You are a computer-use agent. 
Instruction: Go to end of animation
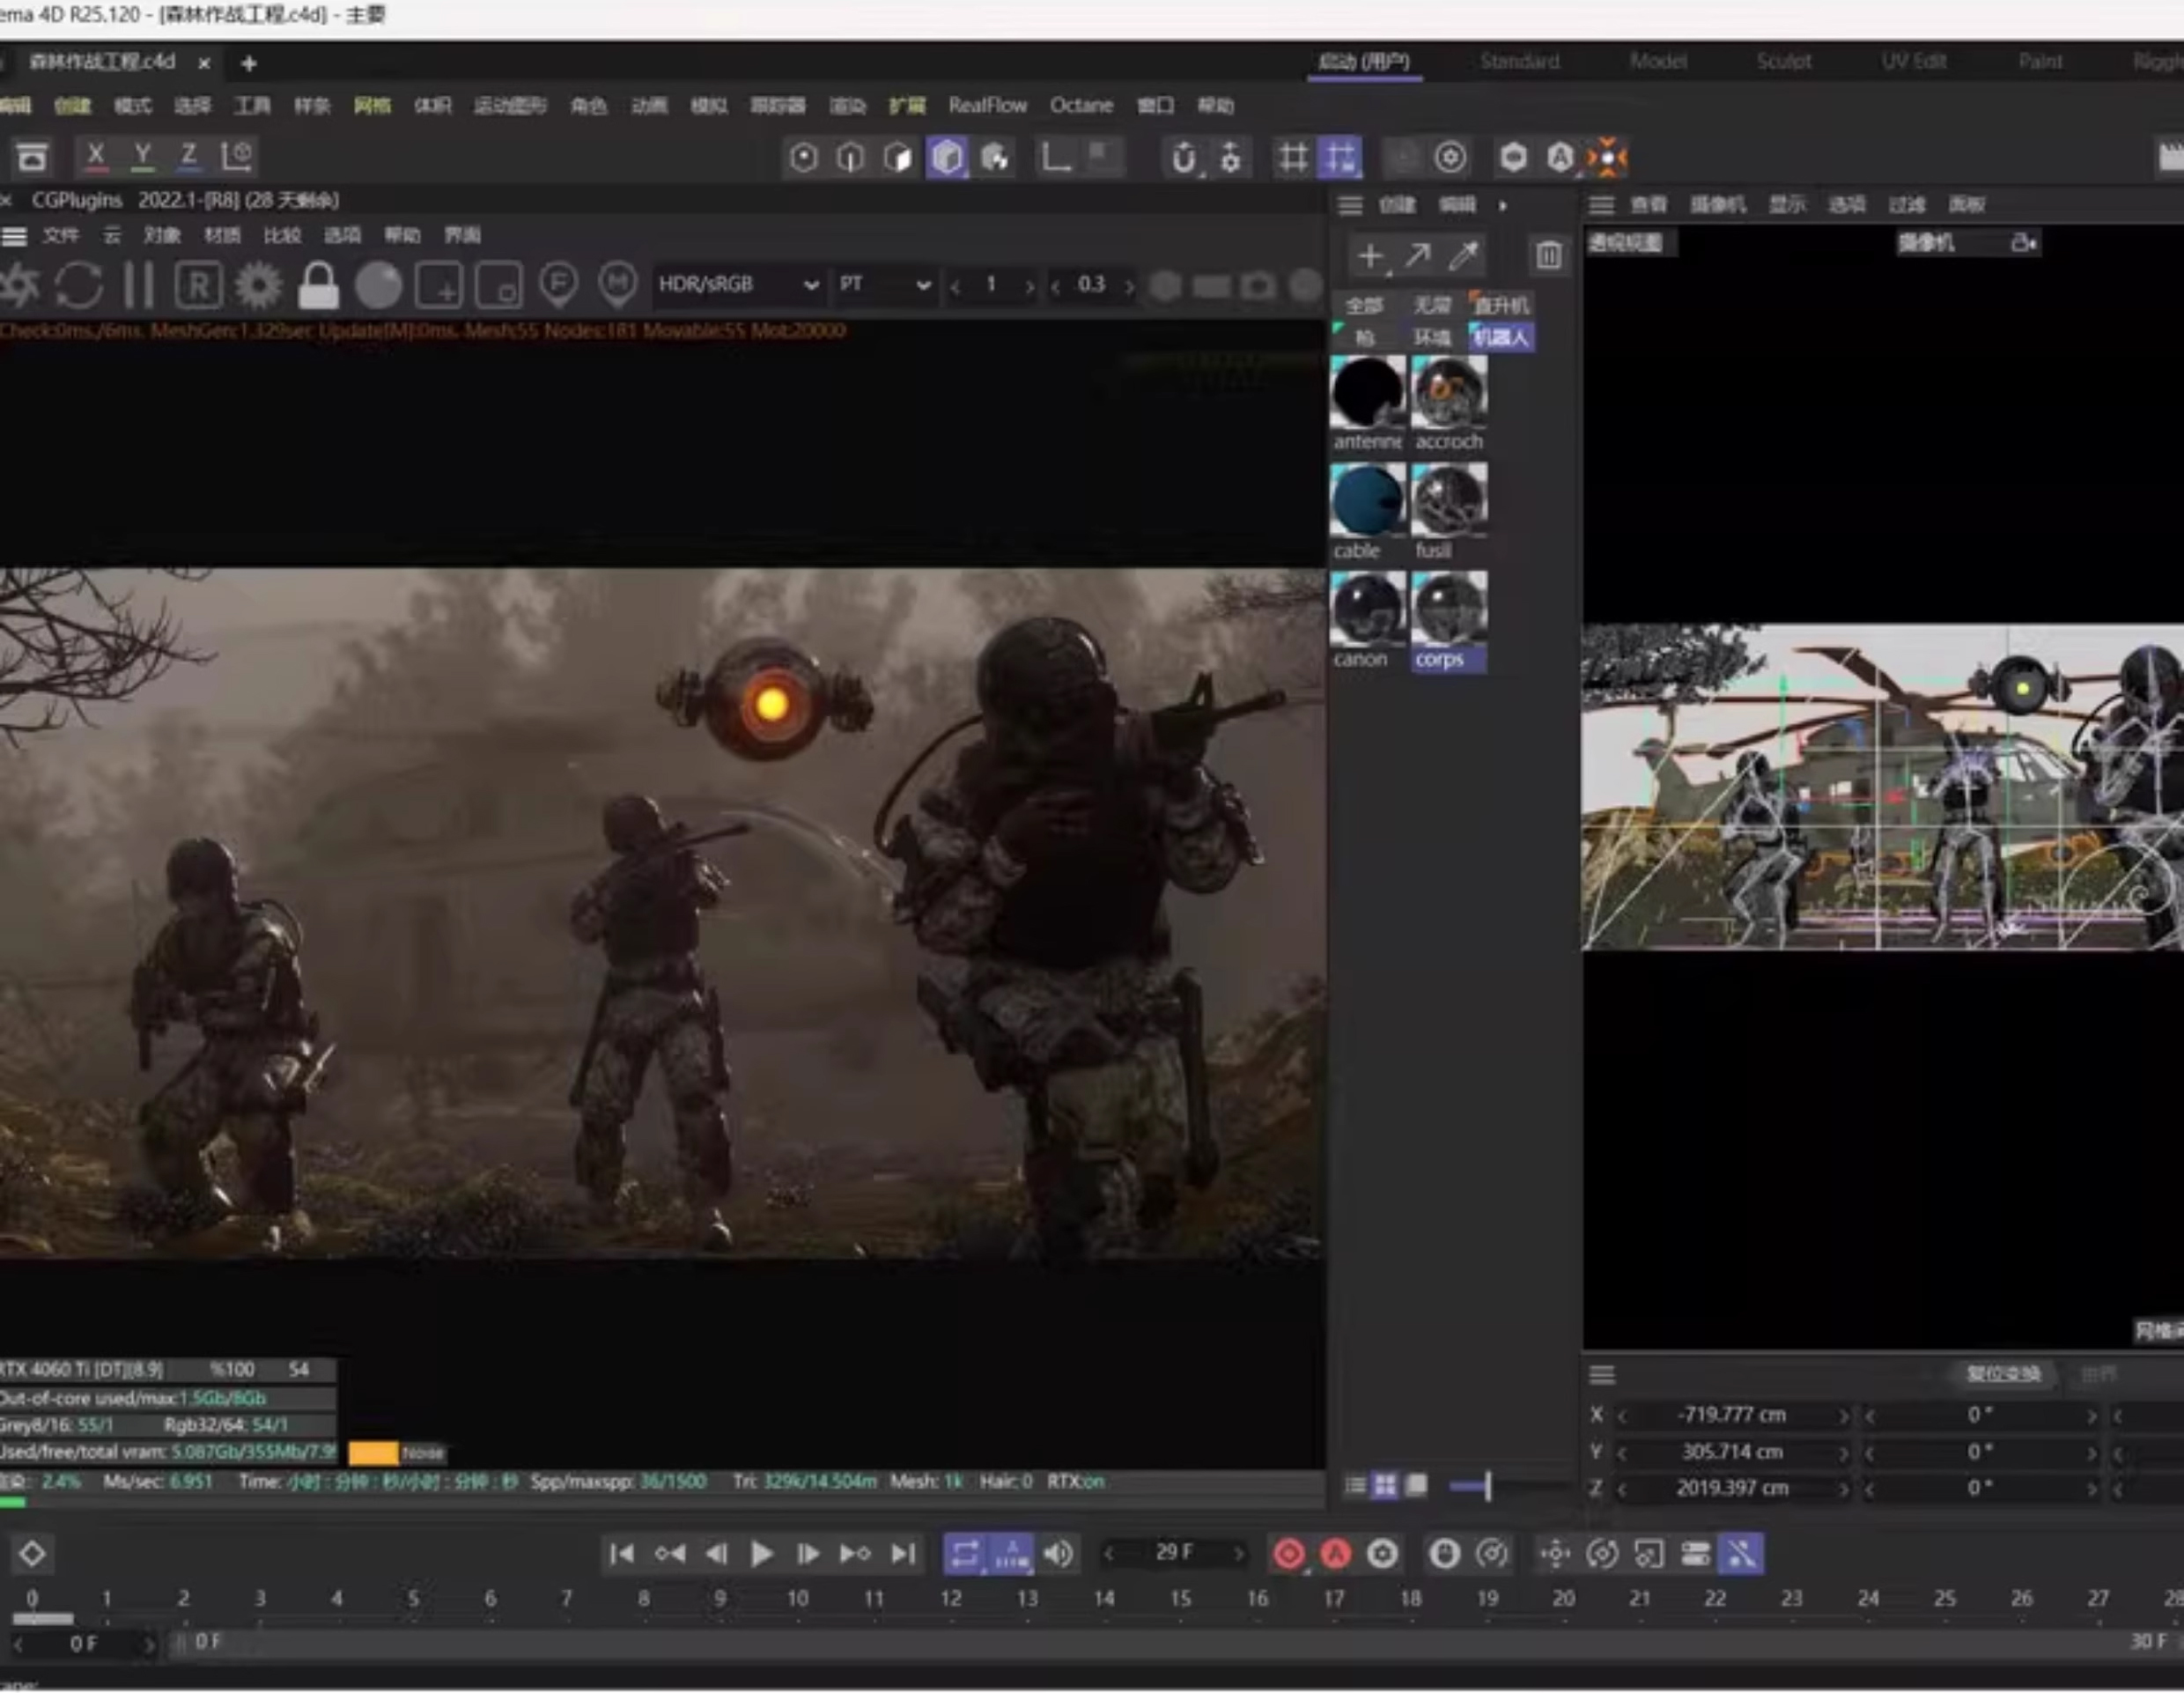coord(903,1554)
